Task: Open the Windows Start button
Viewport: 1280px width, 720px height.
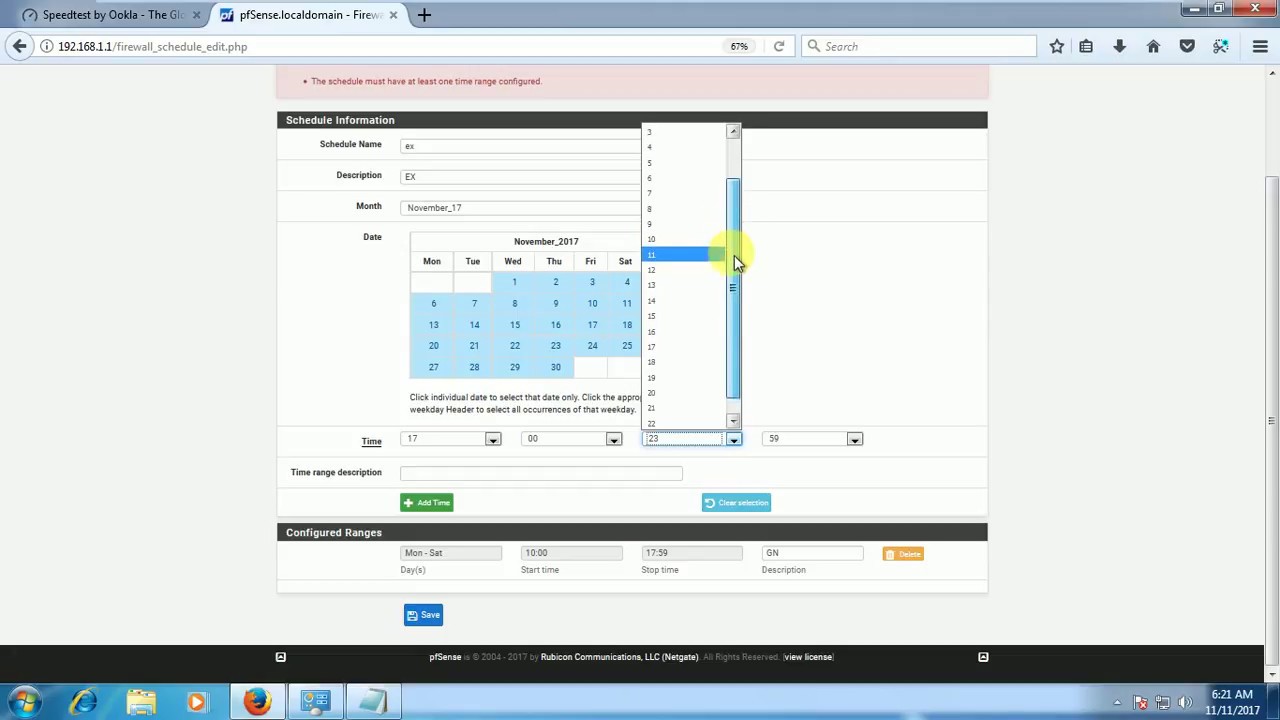Action: pos(25,702)
